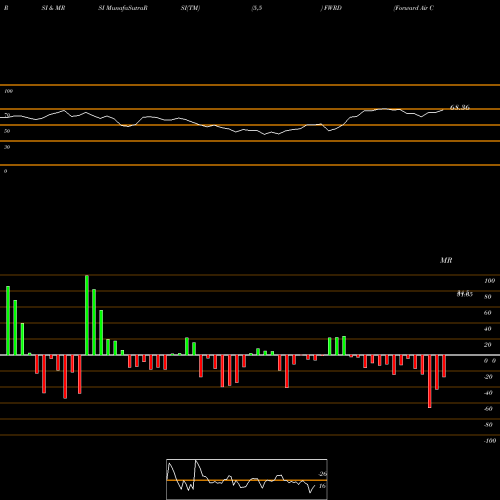Click the -100 label on MR axis
This screenshot has width=500, height=500.
click(x=490, y=441)
